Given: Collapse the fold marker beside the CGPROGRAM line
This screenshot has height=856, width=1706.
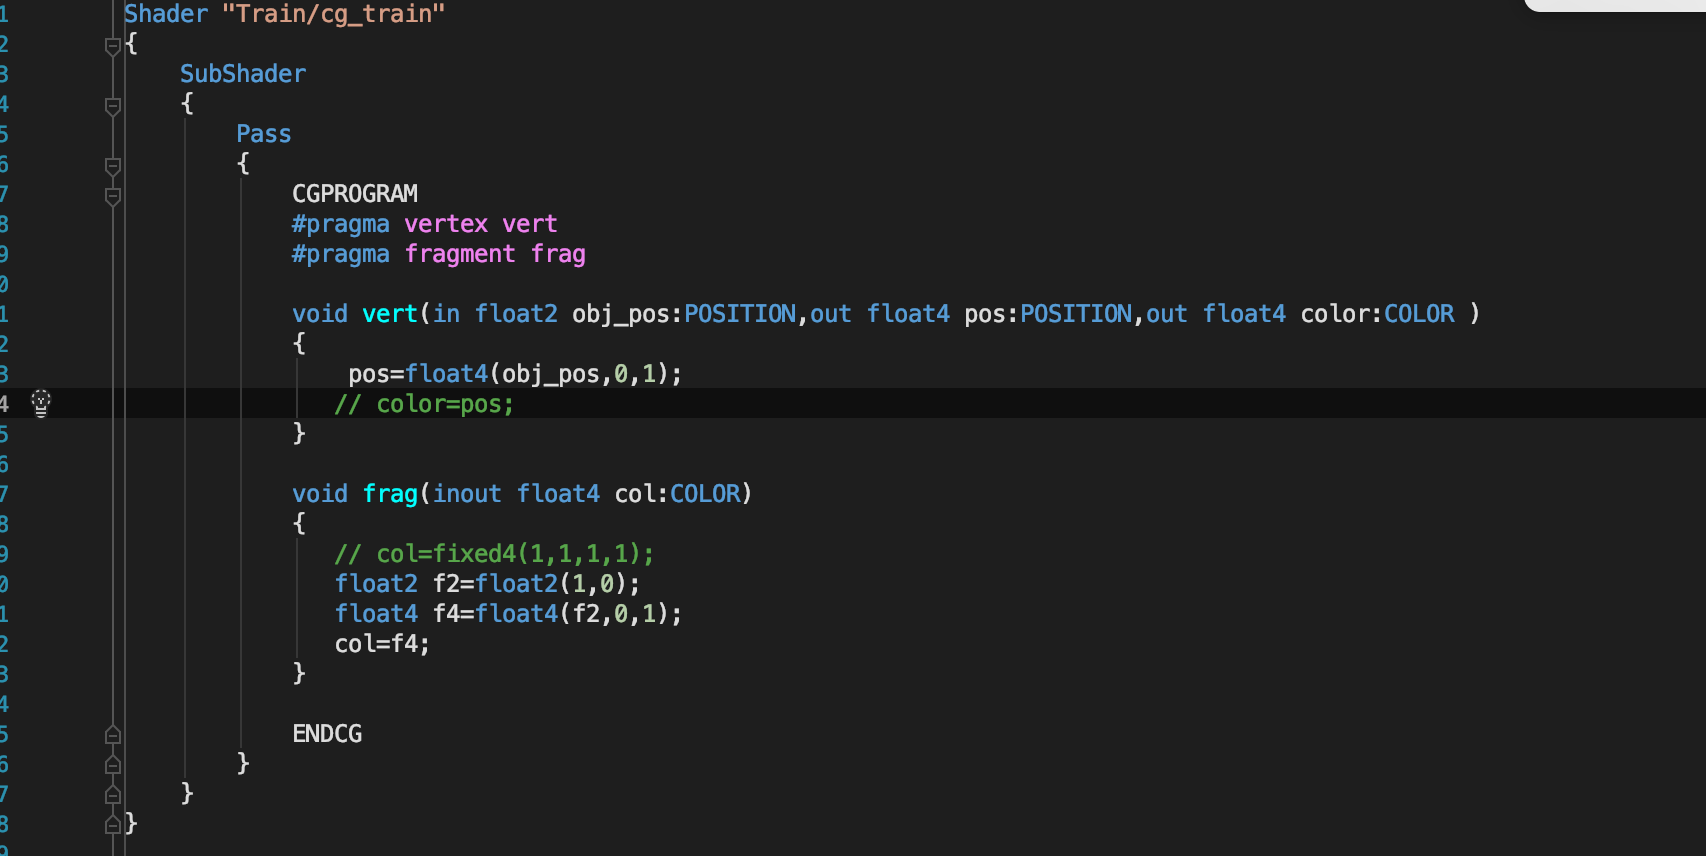Looking at the screenshot, I should (113, 195).
